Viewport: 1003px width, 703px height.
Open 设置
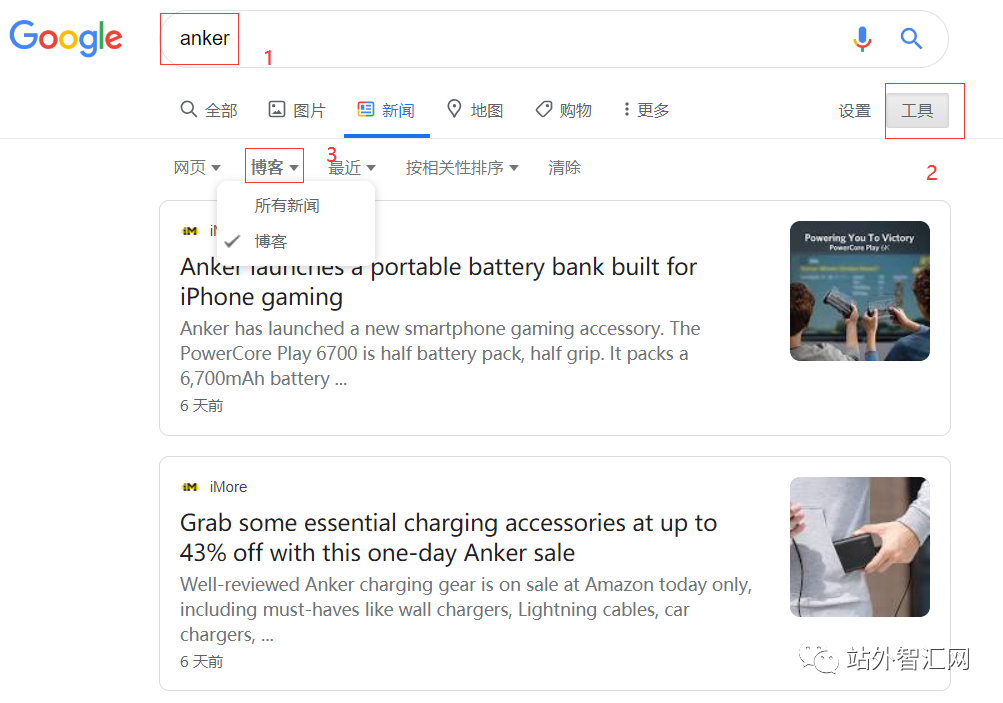(x=855, y=111)
